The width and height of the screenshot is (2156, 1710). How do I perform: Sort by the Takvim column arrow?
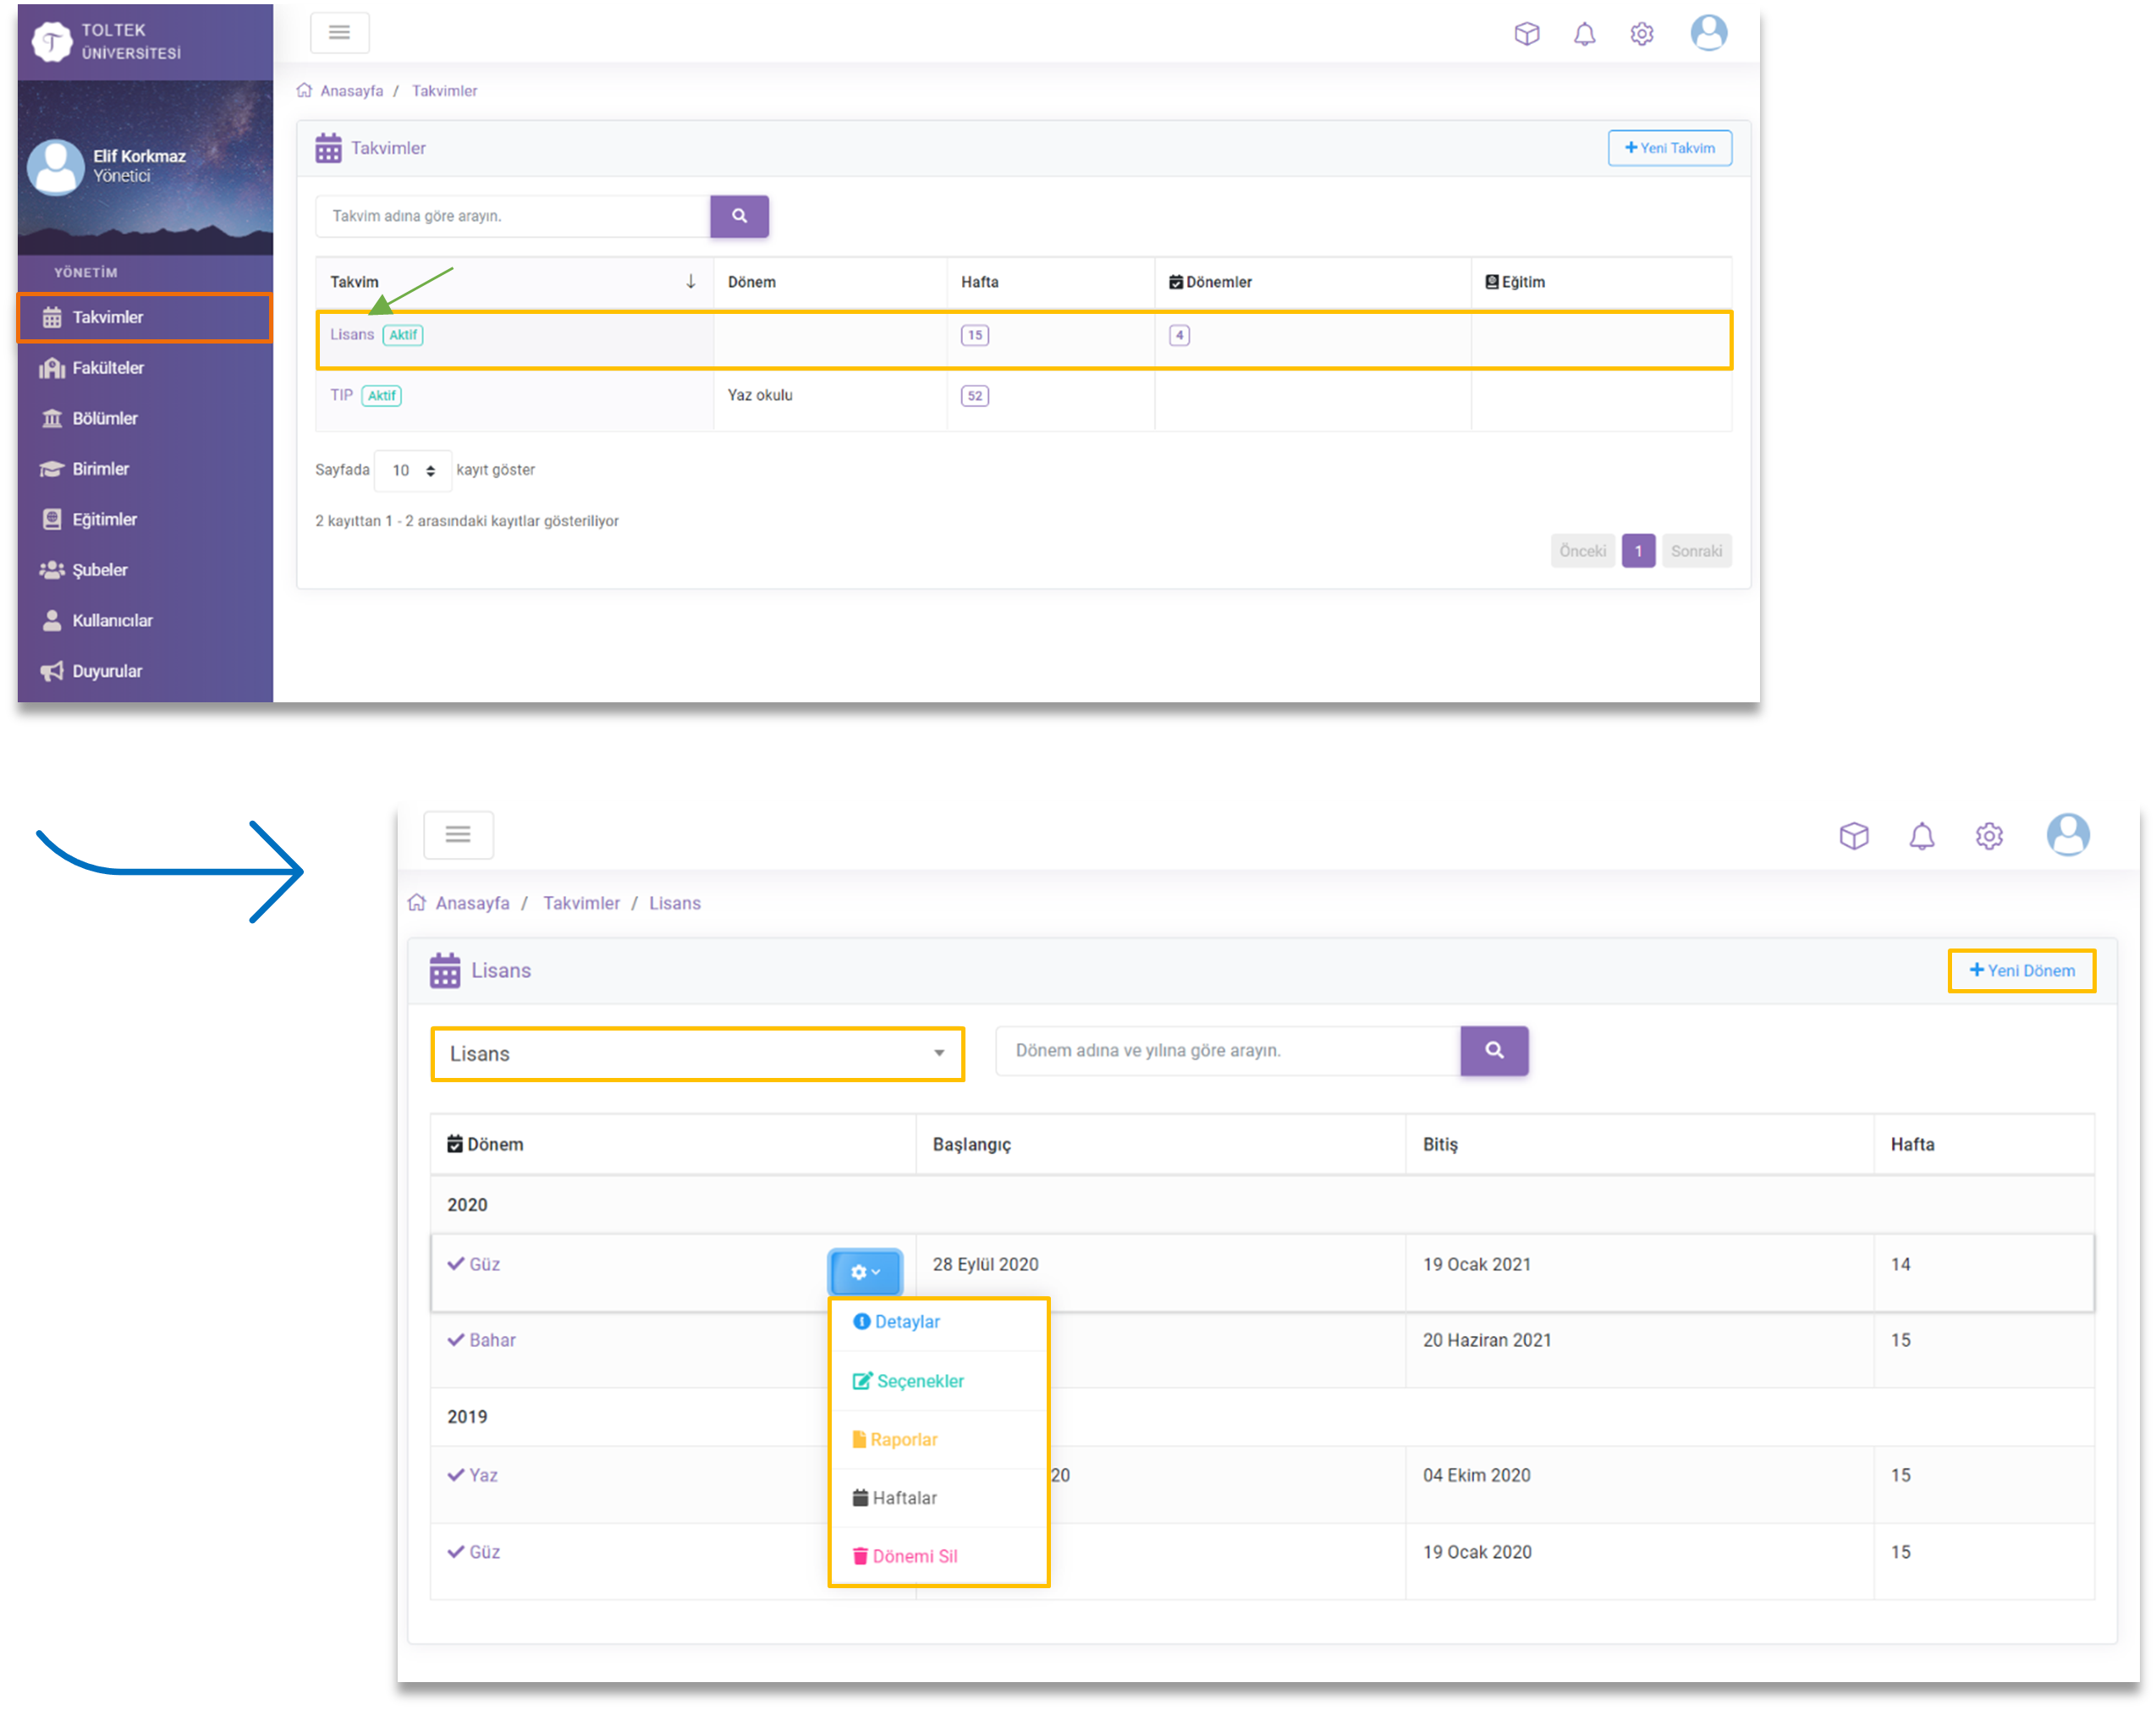(690, 282)
